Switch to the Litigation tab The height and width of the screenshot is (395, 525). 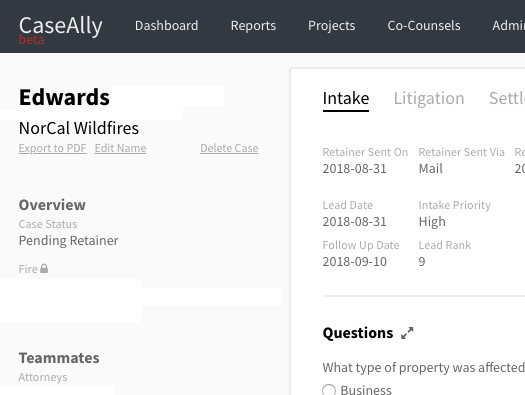click(x=429, y=98)
